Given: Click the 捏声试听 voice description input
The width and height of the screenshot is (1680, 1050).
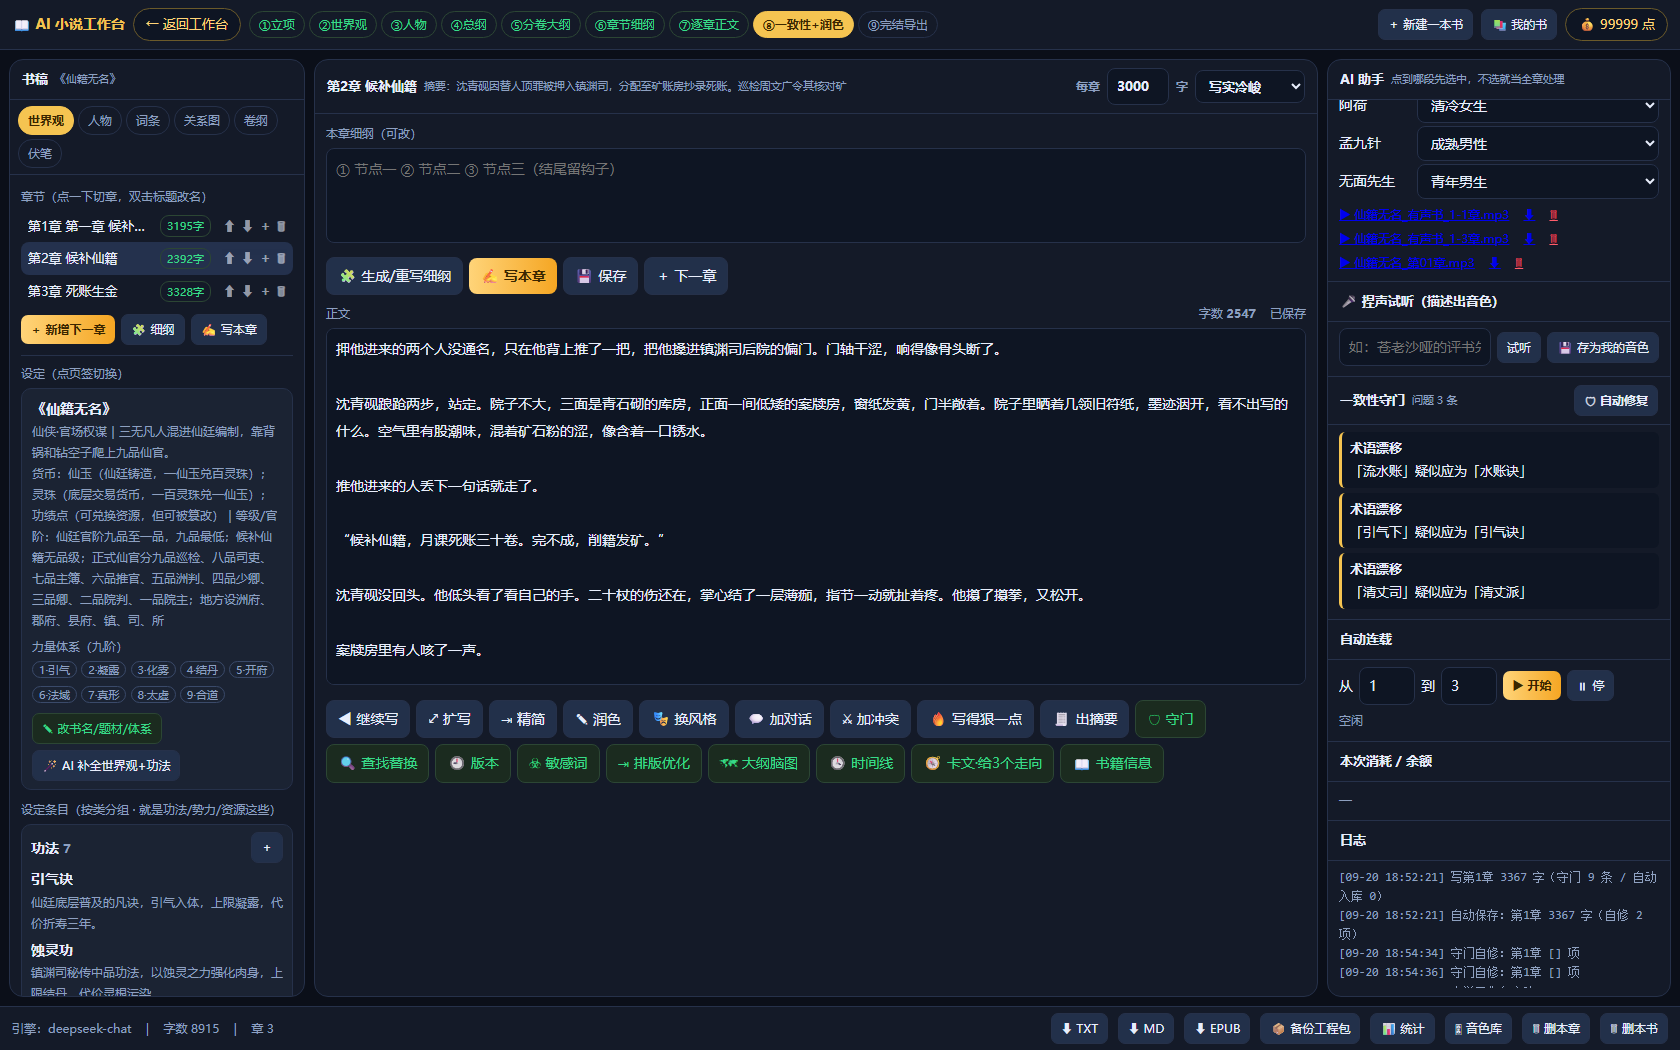Looking at the screenshot, I should (x=1414, y=347).
